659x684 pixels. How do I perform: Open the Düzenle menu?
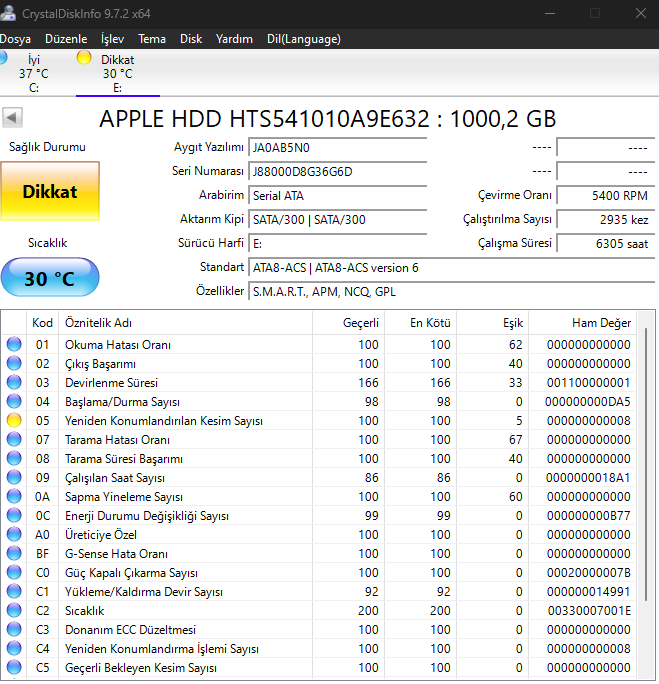tap(66, 39)
